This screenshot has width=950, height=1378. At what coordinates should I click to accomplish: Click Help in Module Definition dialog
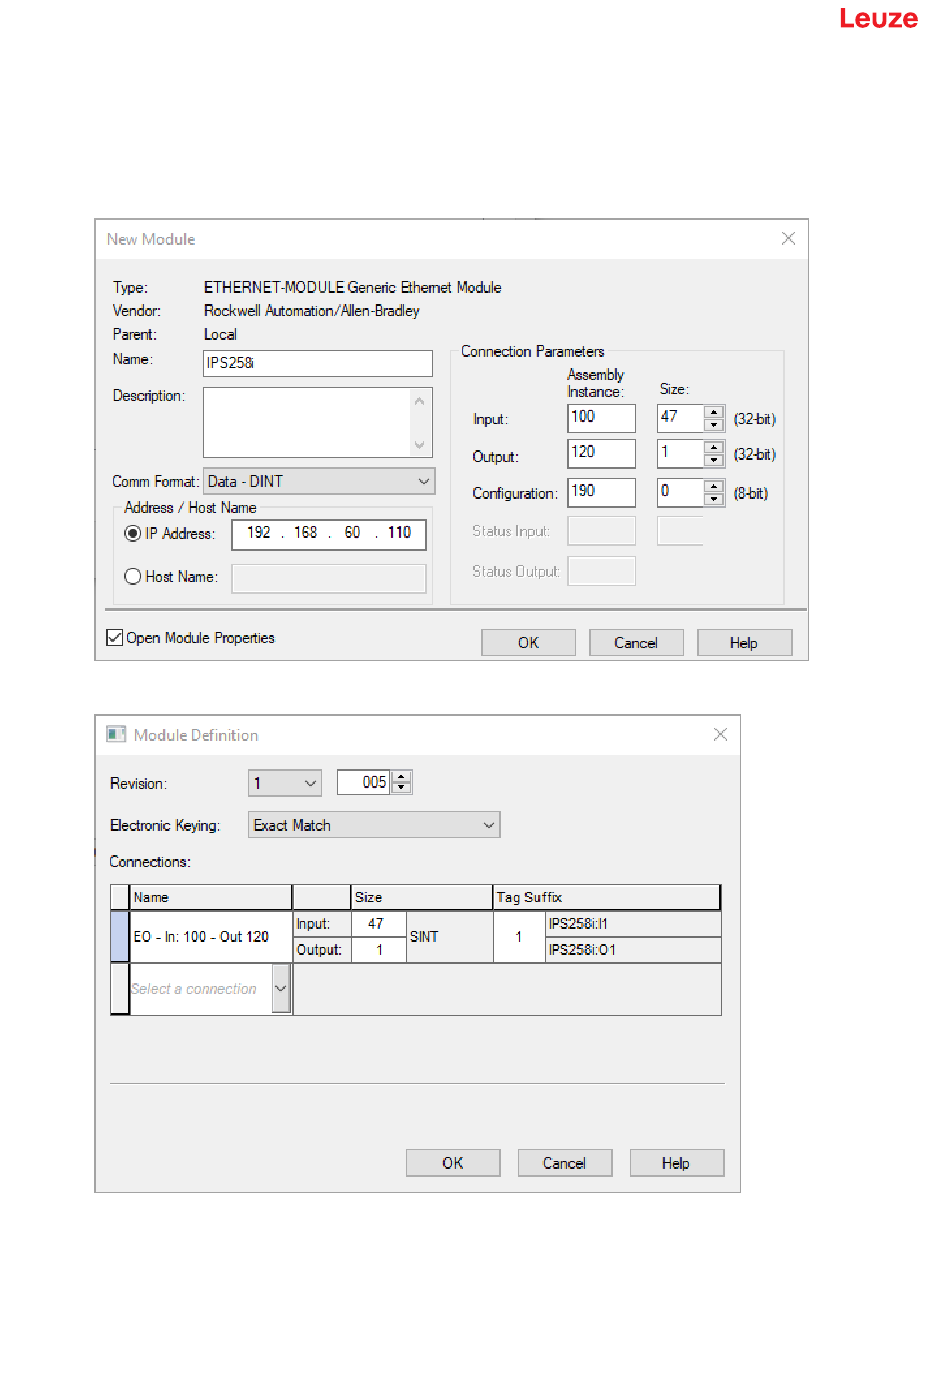click(x=677, y=1163)
